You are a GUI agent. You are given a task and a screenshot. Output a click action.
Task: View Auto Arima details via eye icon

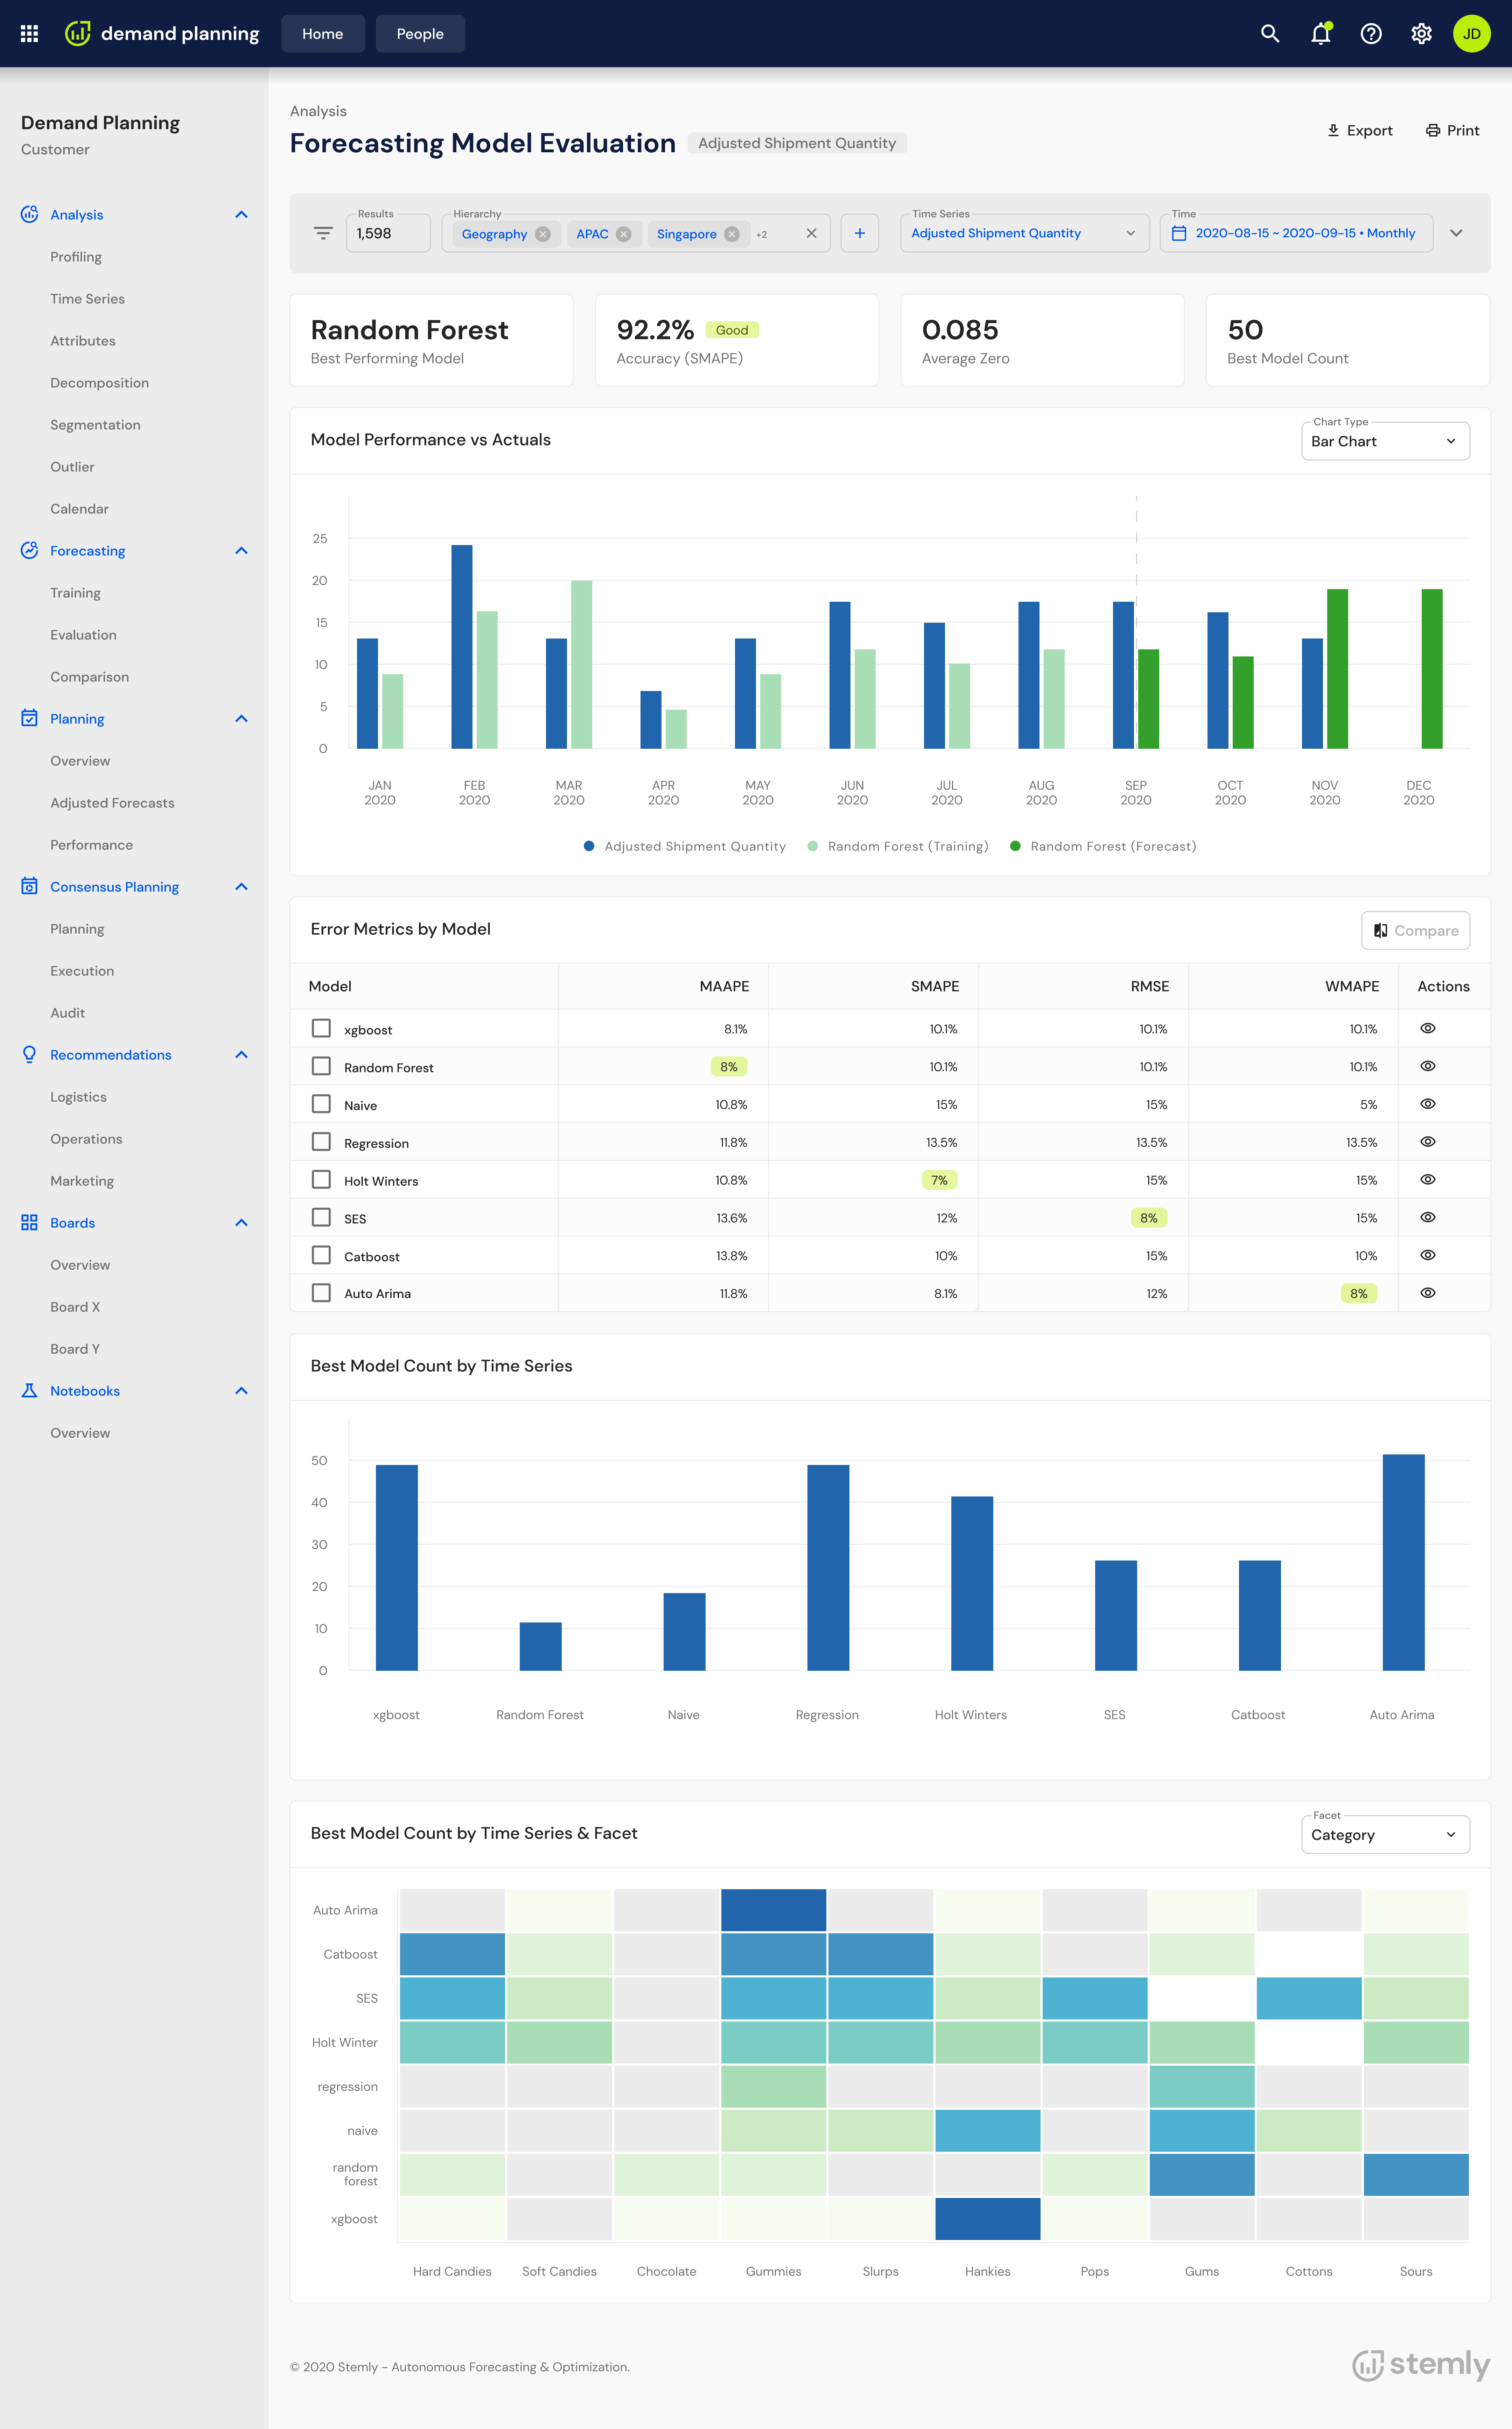[x=1428, y=1293]
